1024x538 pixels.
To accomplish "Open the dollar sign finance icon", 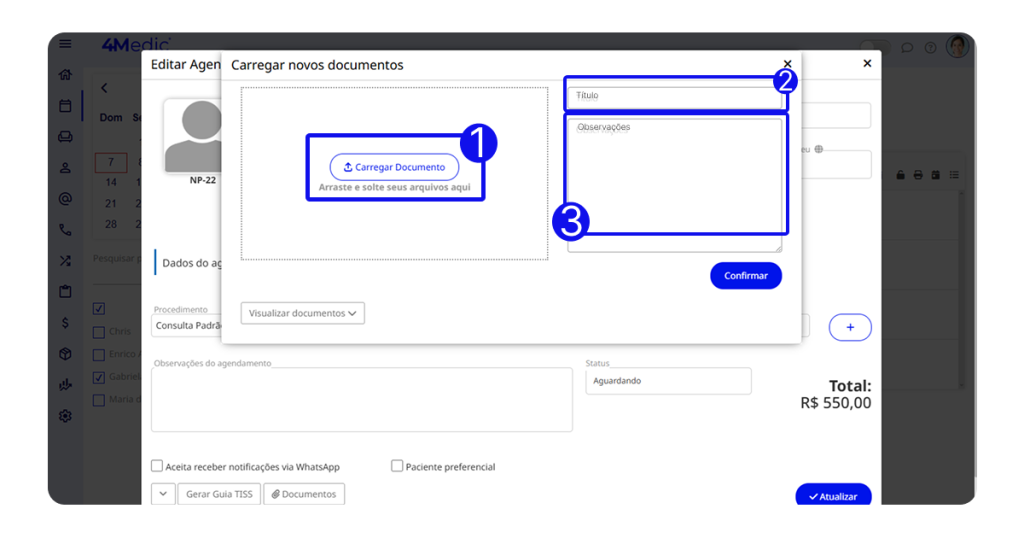I will [66, 323].
